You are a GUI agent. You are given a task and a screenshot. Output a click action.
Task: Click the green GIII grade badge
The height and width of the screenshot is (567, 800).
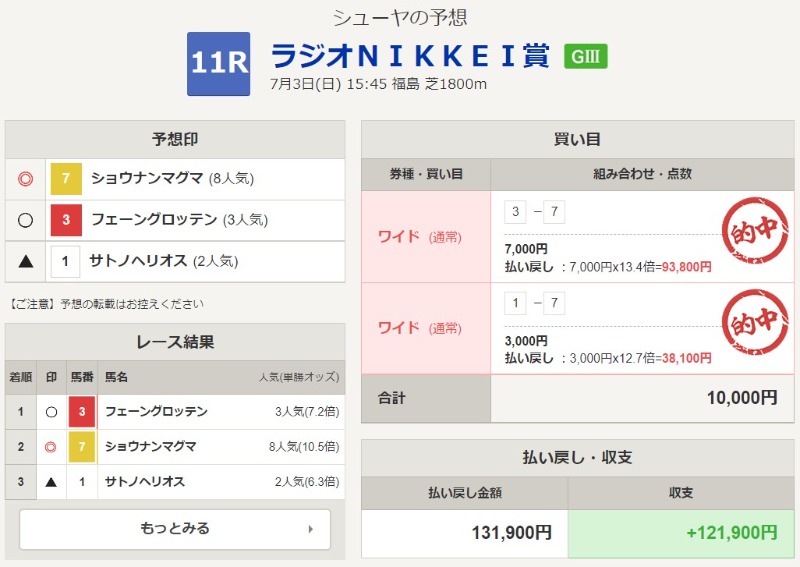click(586, 56)
